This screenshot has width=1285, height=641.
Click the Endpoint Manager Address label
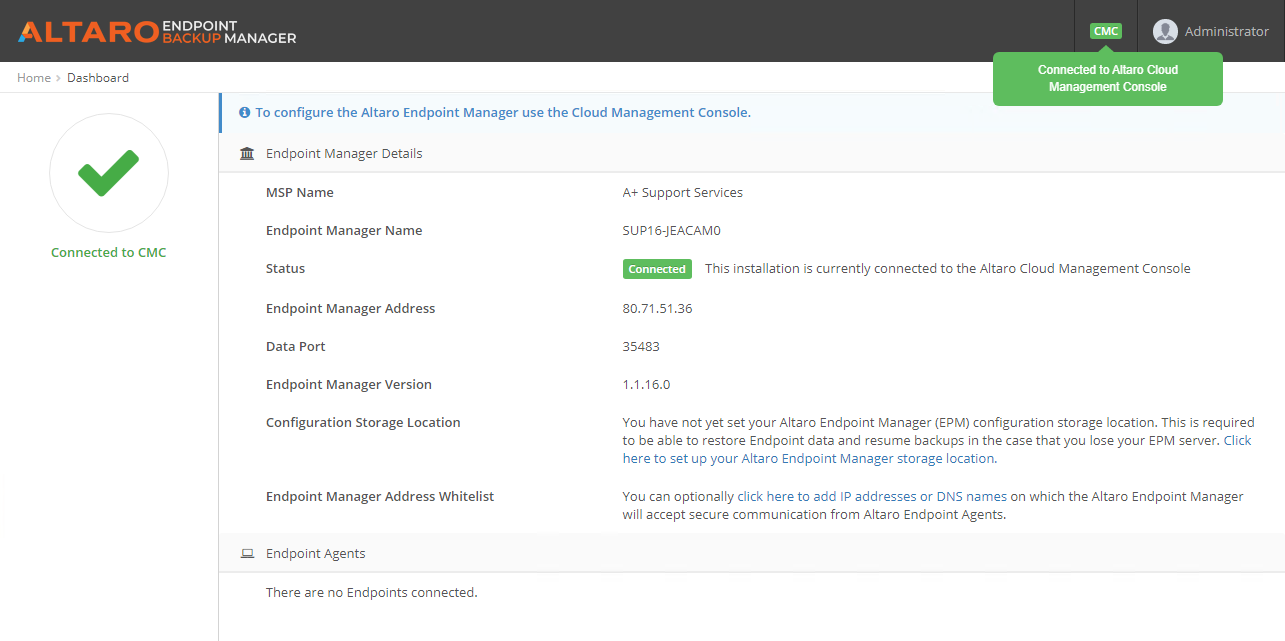coord(351,308)
